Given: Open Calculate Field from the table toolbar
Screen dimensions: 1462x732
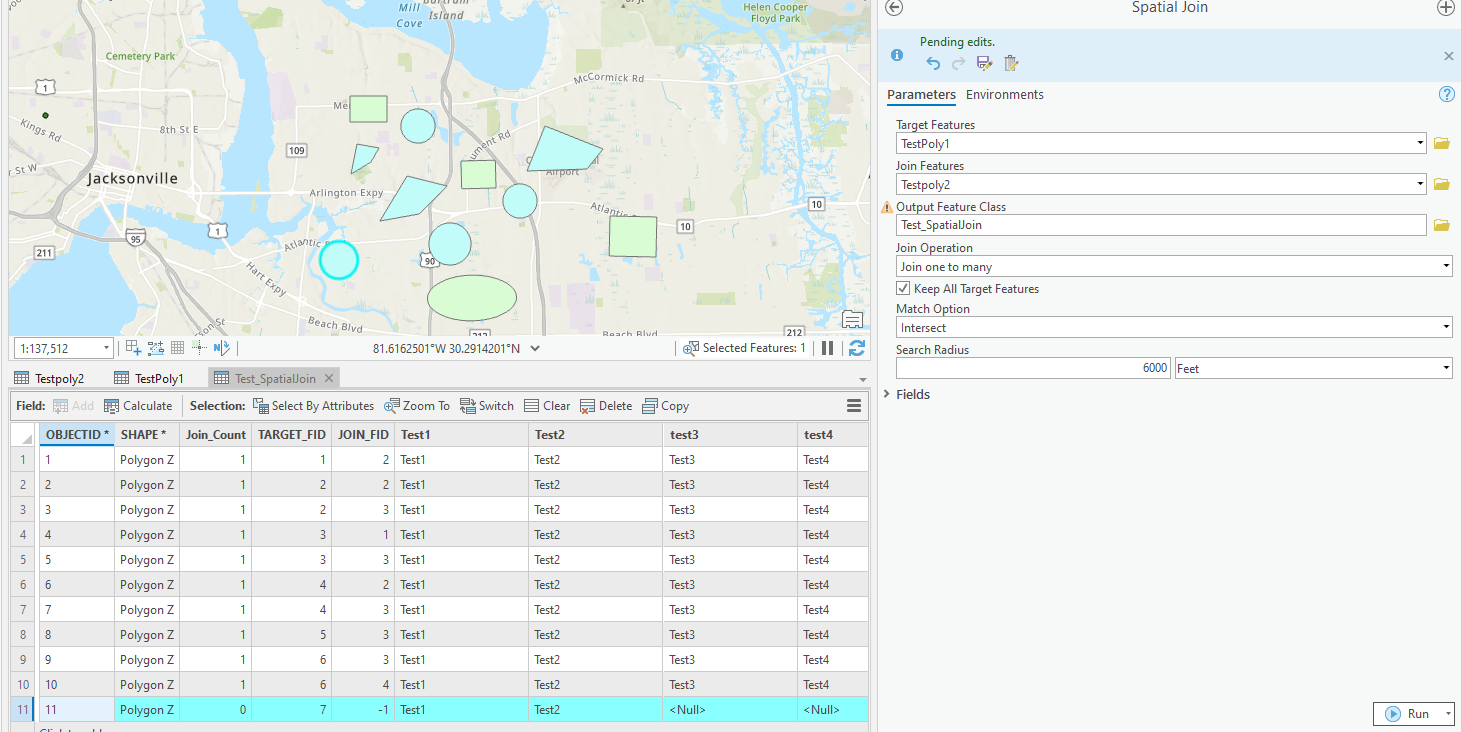Looking at the screenshot, I should pos(138,405).
